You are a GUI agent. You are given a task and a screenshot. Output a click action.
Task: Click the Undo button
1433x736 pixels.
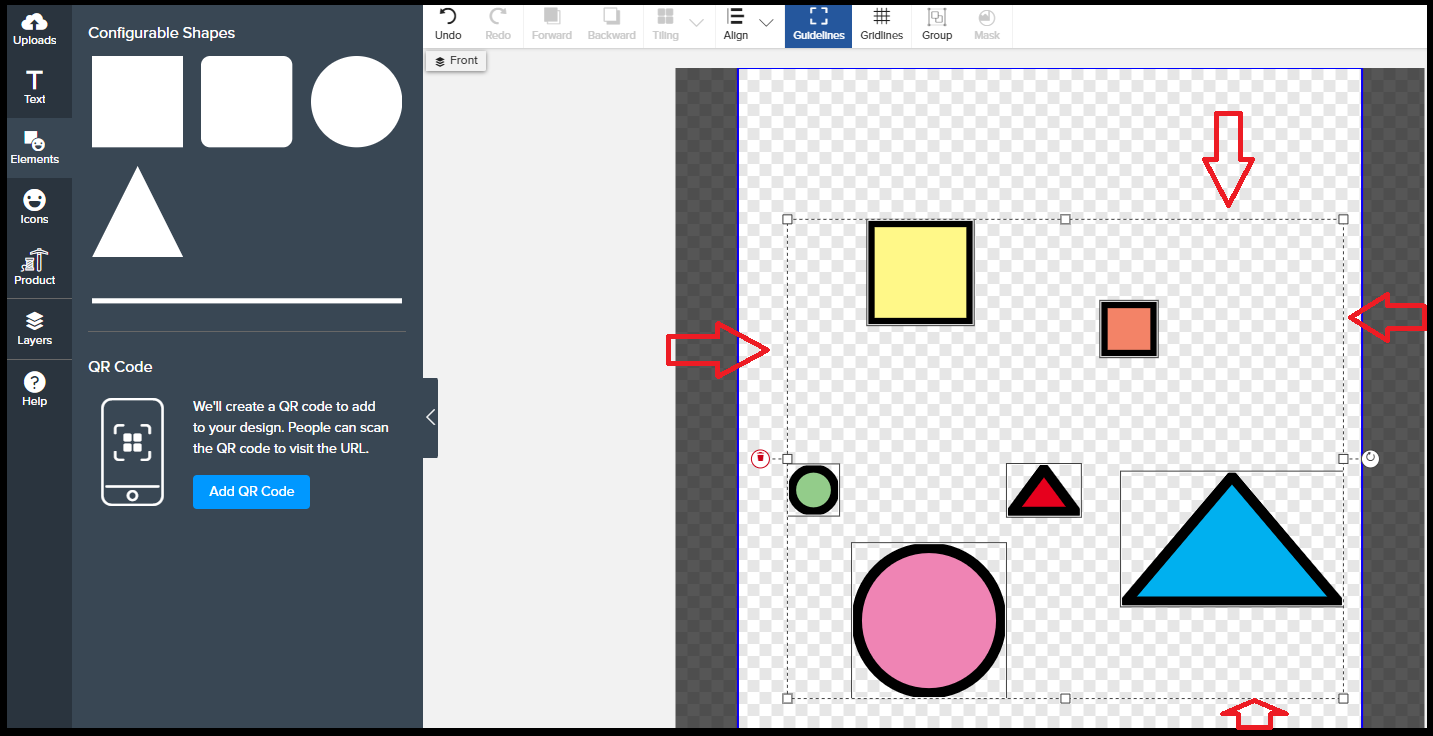(448, 24)
